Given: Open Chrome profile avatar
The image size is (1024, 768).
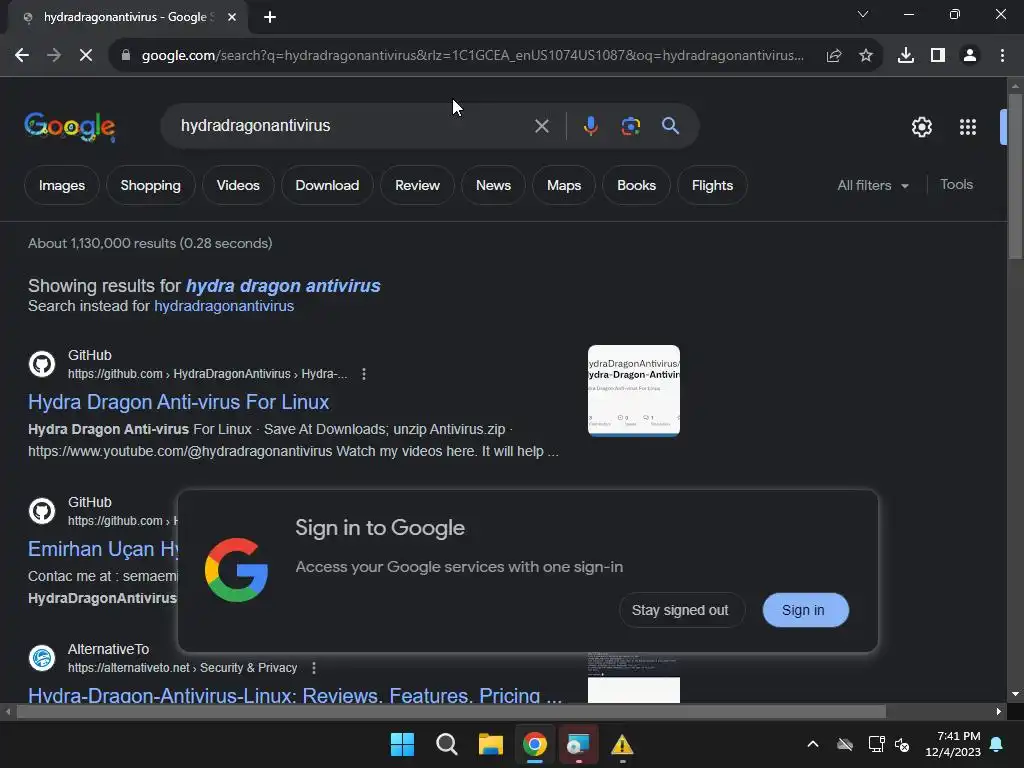Looking at the screenshot, I should [970, 56].
